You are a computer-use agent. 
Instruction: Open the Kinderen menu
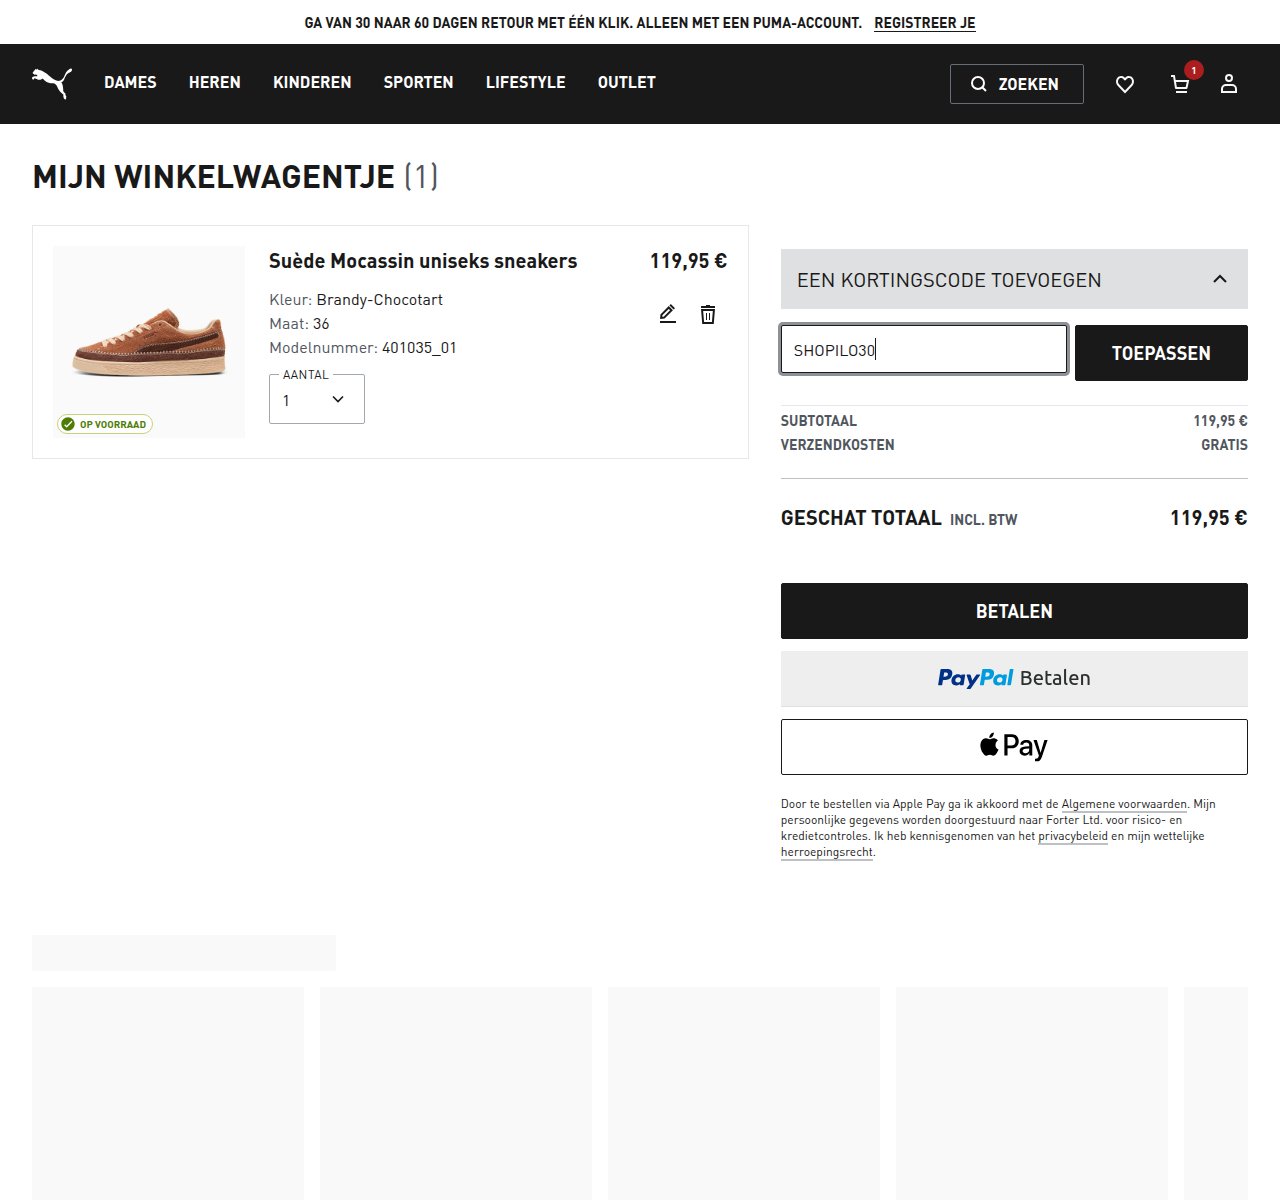312,82
